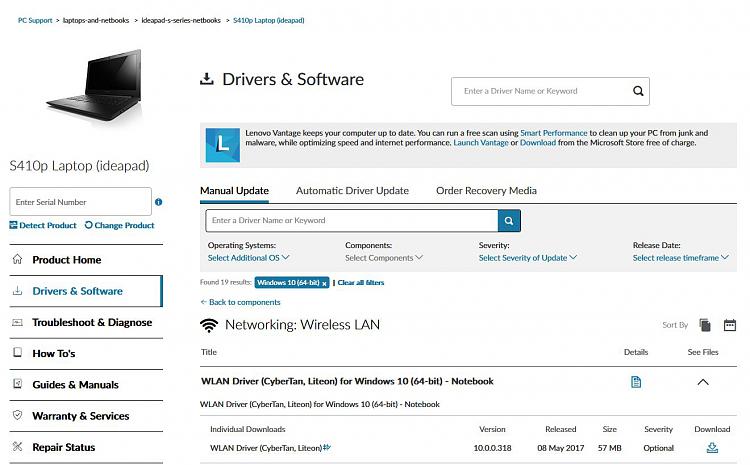Click the magnifier in top search box
Screen dimensions: 750x465
(x=638, y=91)
